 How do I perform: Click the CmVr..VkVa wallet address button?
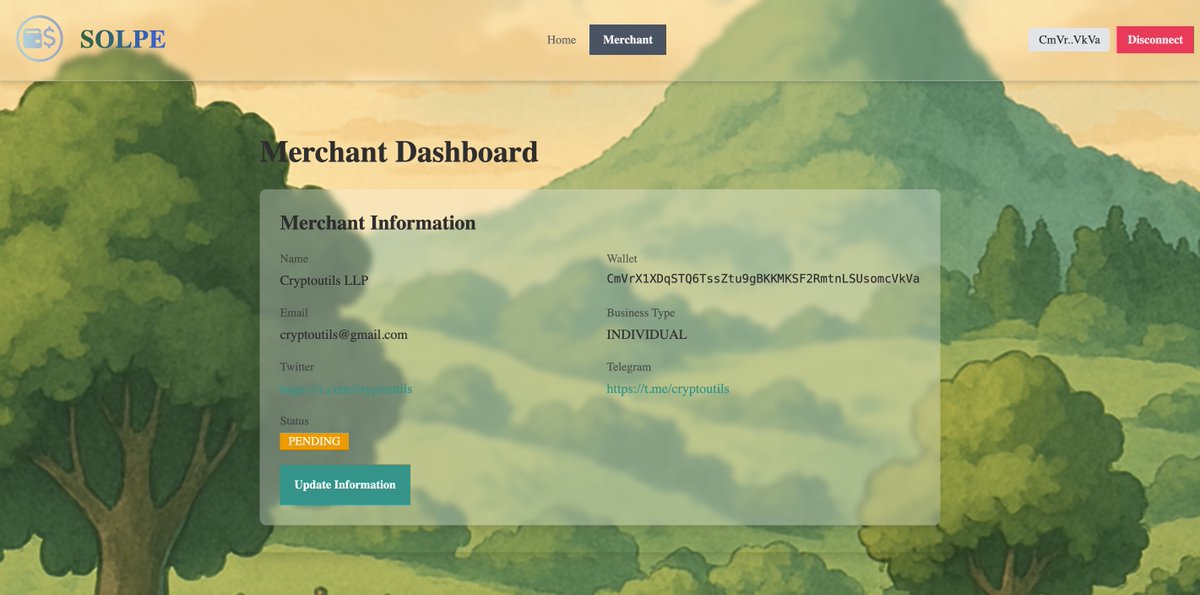pos(1069,40)
